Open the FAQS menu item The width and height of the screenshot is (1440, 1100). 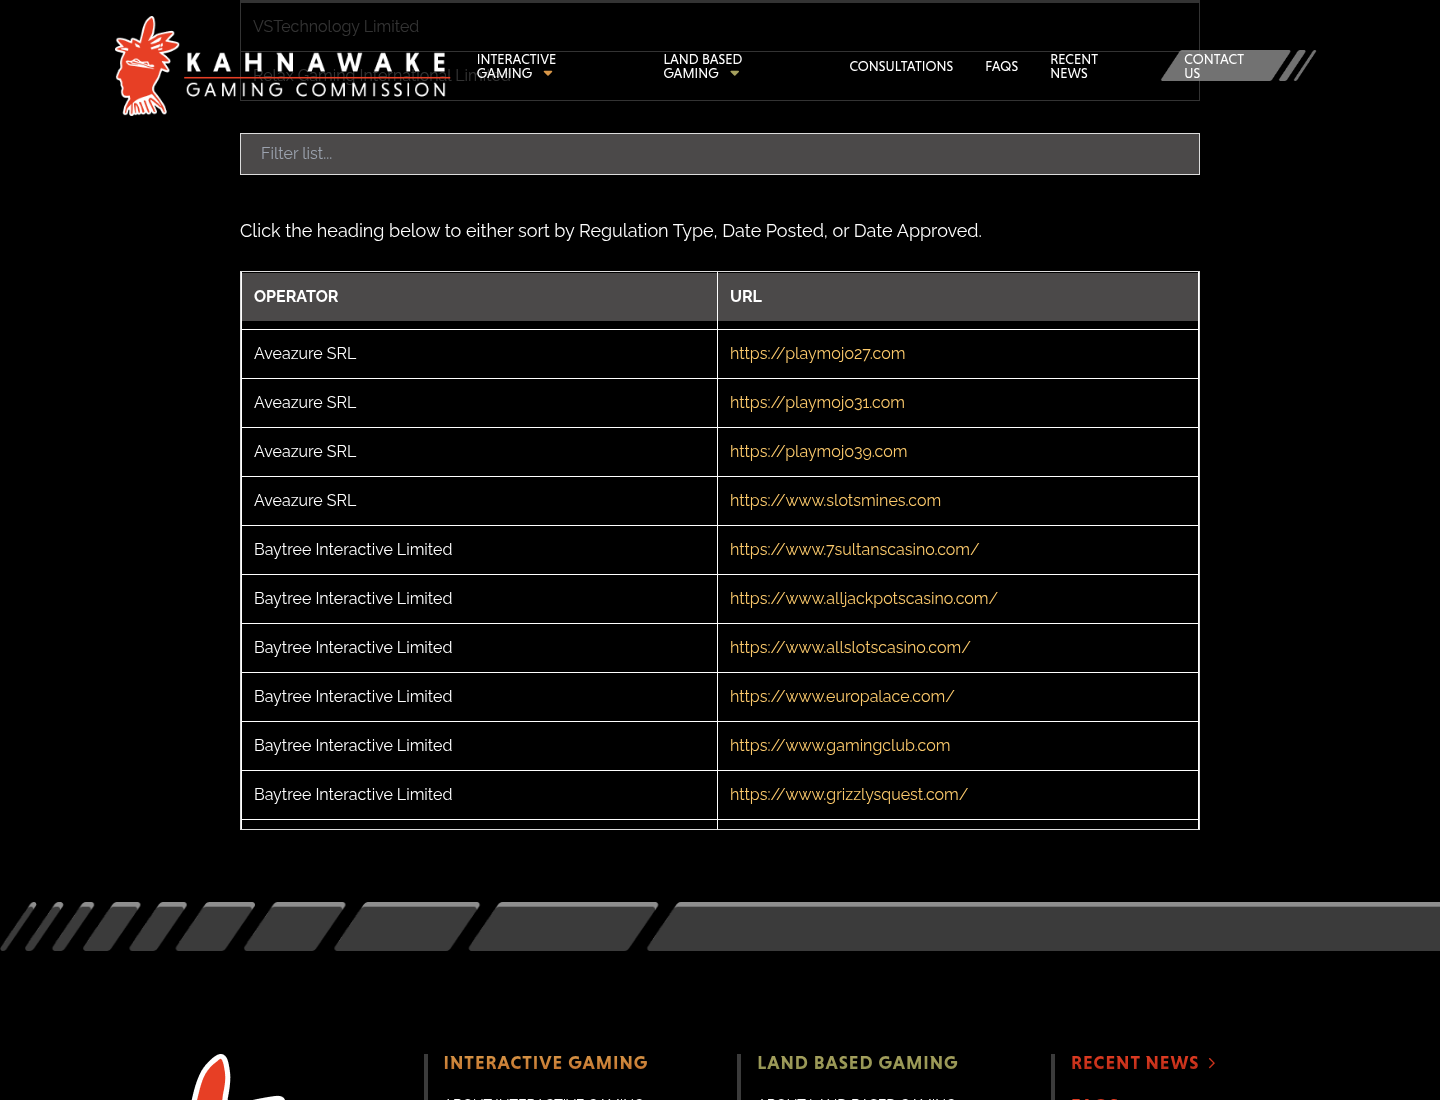pos(1001,66)
